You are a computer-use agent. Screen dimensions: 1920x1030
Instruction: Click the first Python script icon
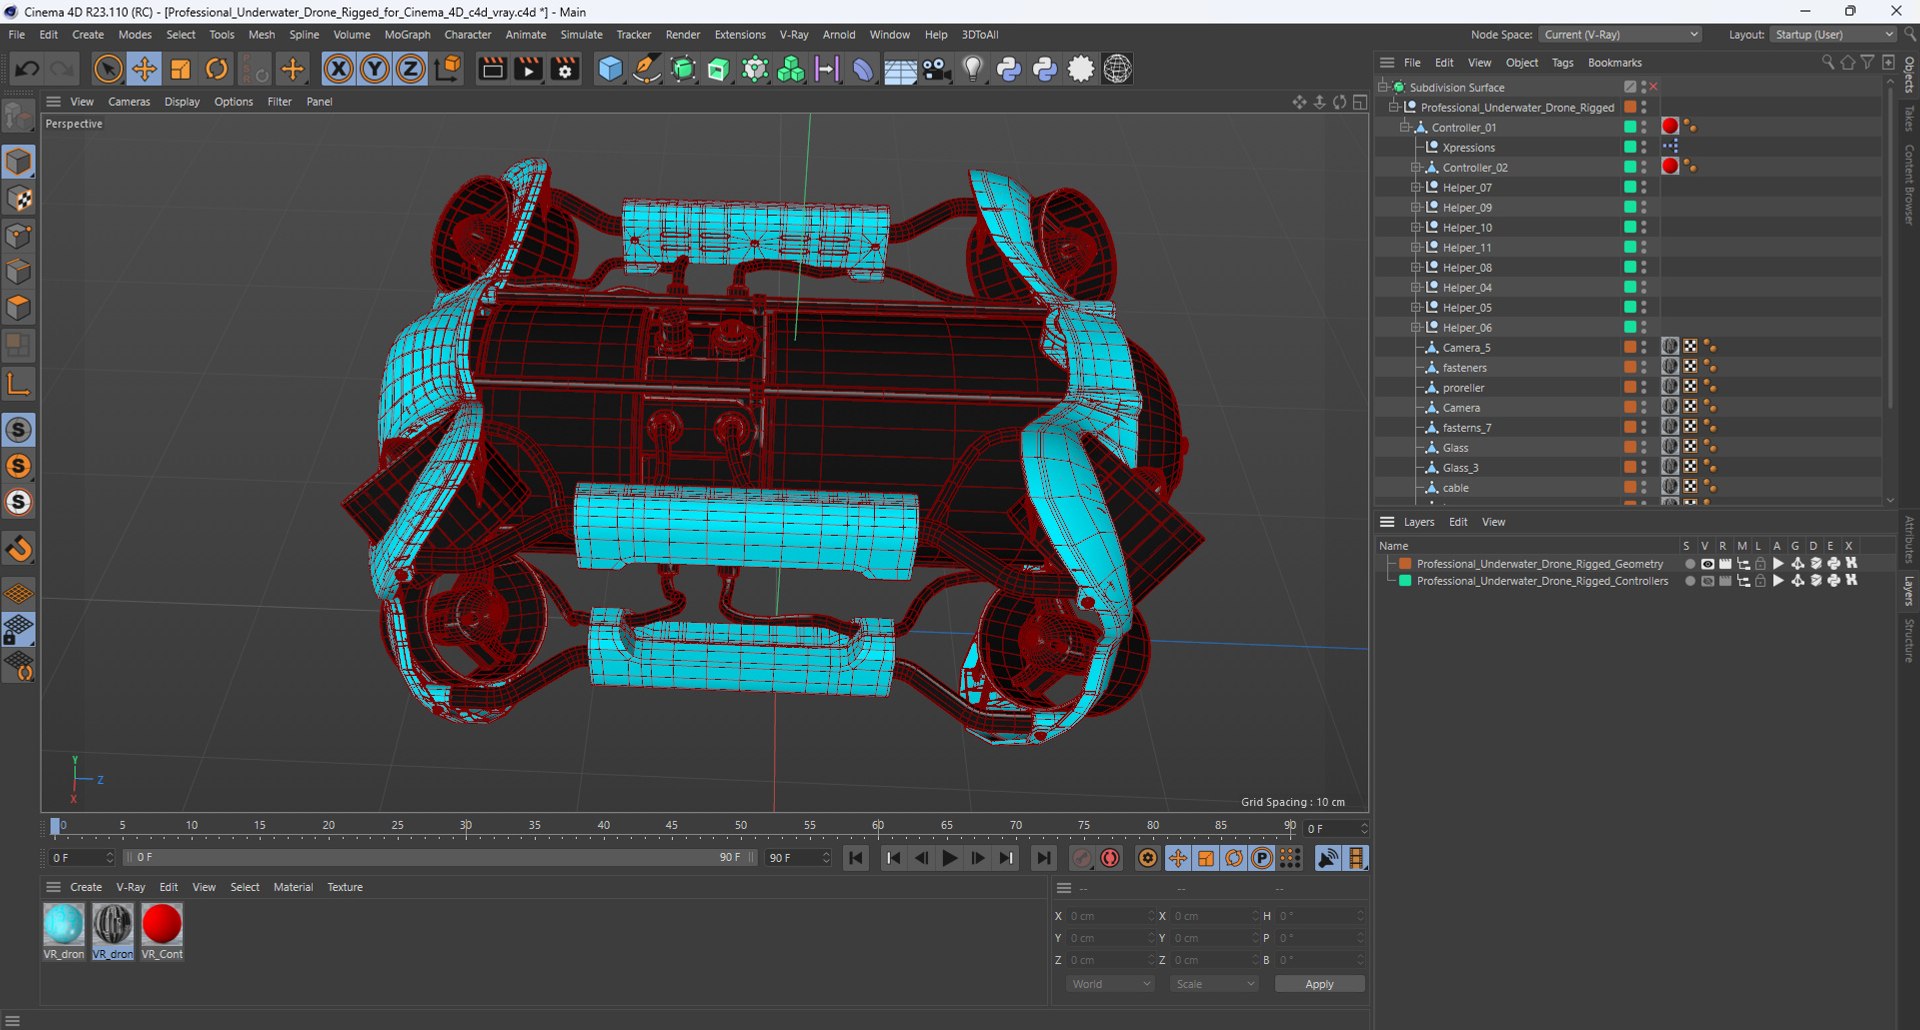click(x=1009, y=69)
